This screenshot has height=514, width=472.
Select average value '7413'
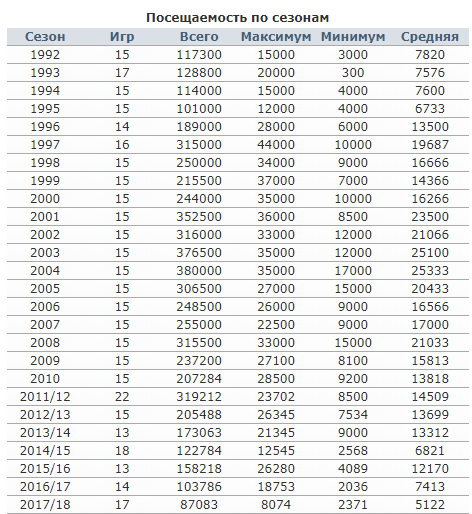coord(430,487)
